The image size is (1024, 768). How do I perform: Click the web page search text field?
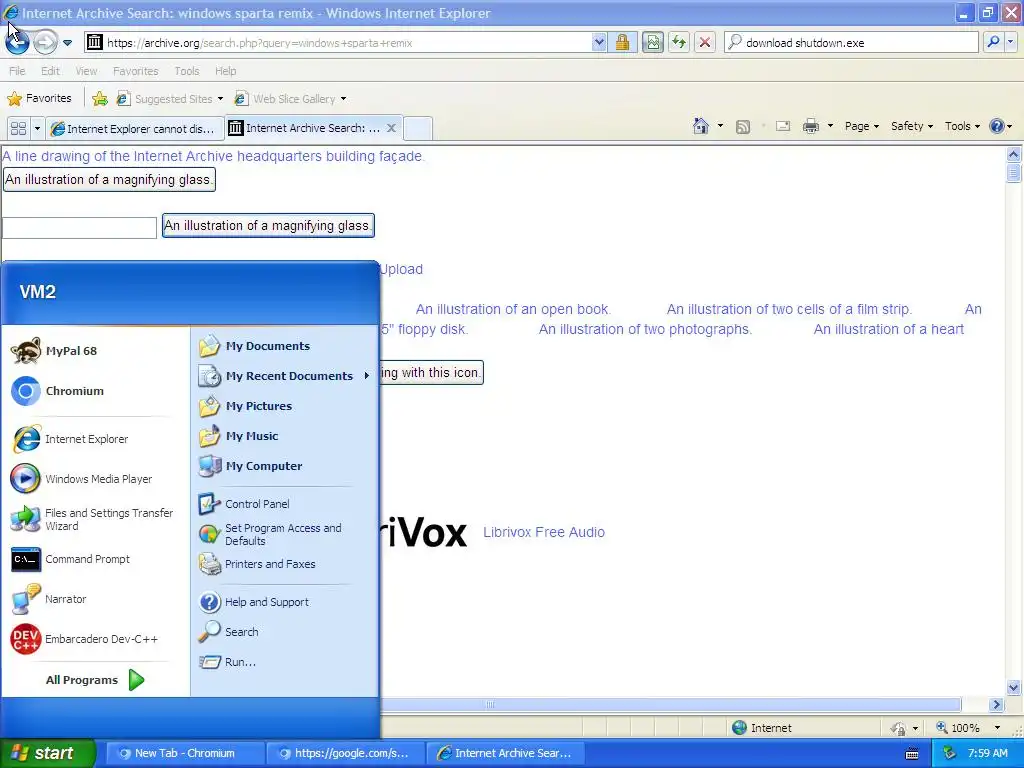(x=79, y=227)
